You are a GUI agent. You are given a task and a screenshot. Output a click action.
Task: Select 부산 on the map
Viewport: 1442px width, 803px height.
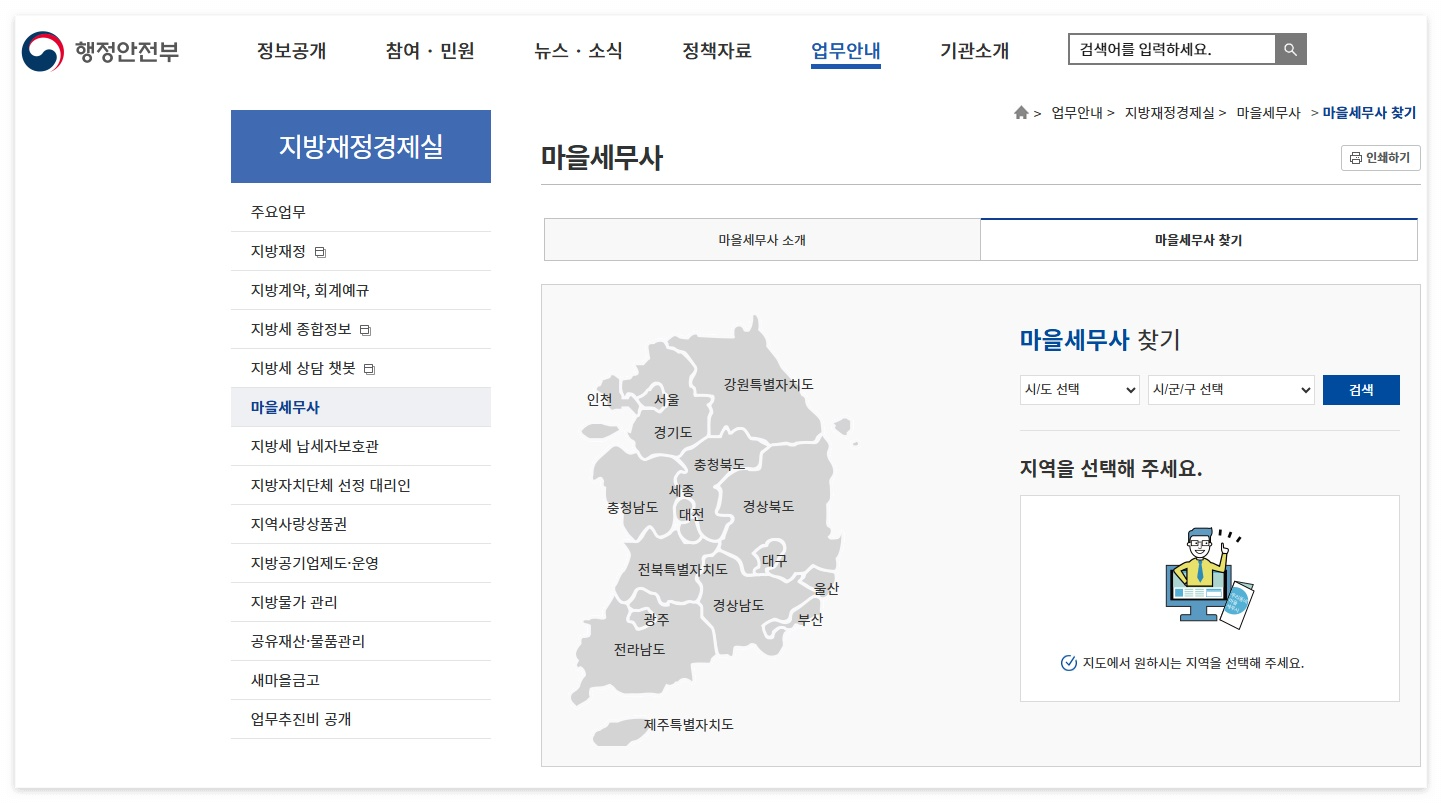(x=810, y=620)
